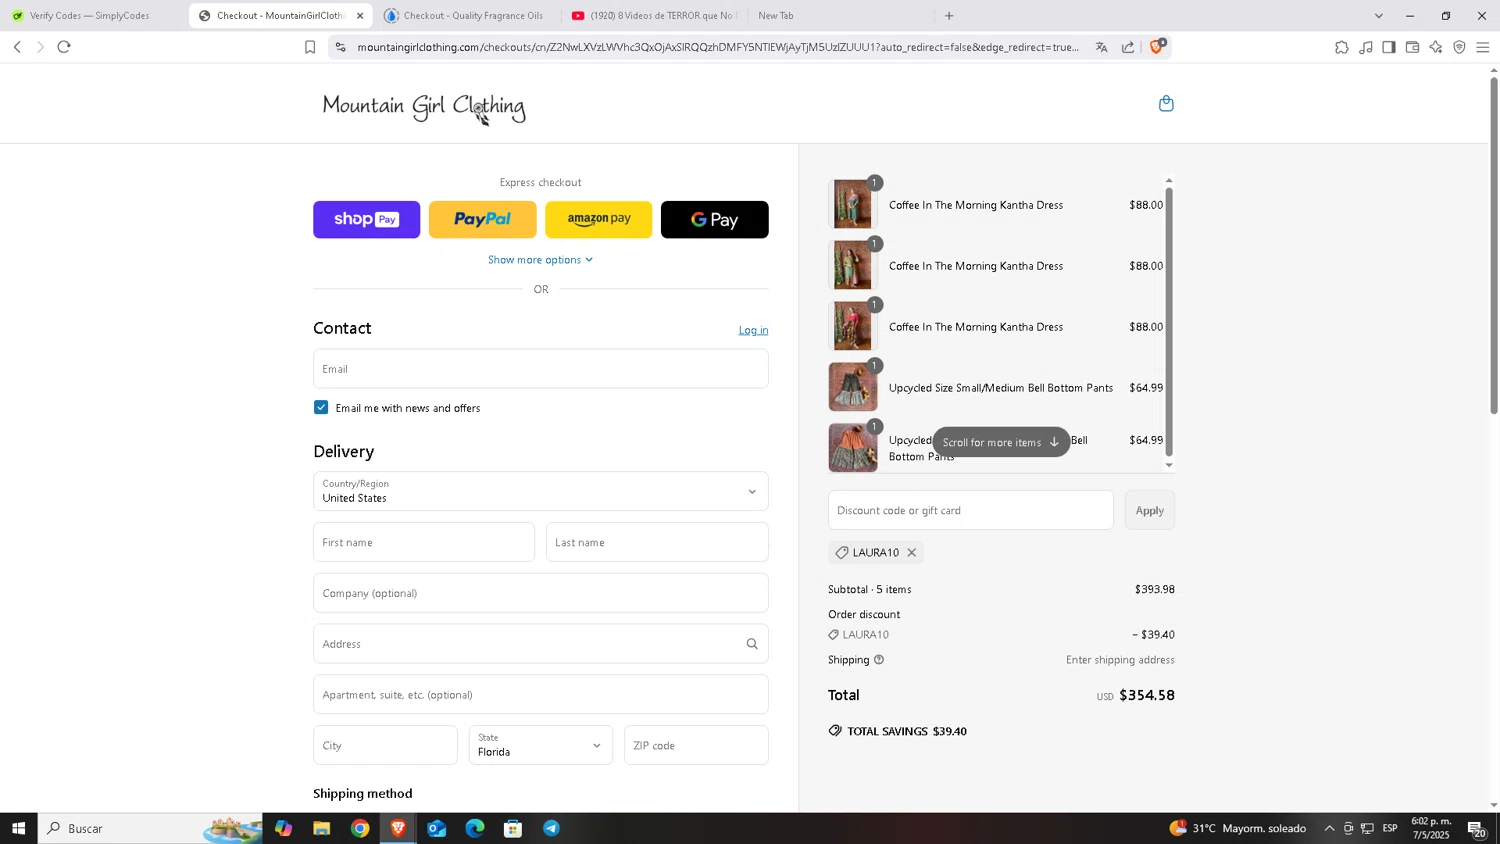
Task: Pay with the Amazon Pay button
Action: pos(599,220)
